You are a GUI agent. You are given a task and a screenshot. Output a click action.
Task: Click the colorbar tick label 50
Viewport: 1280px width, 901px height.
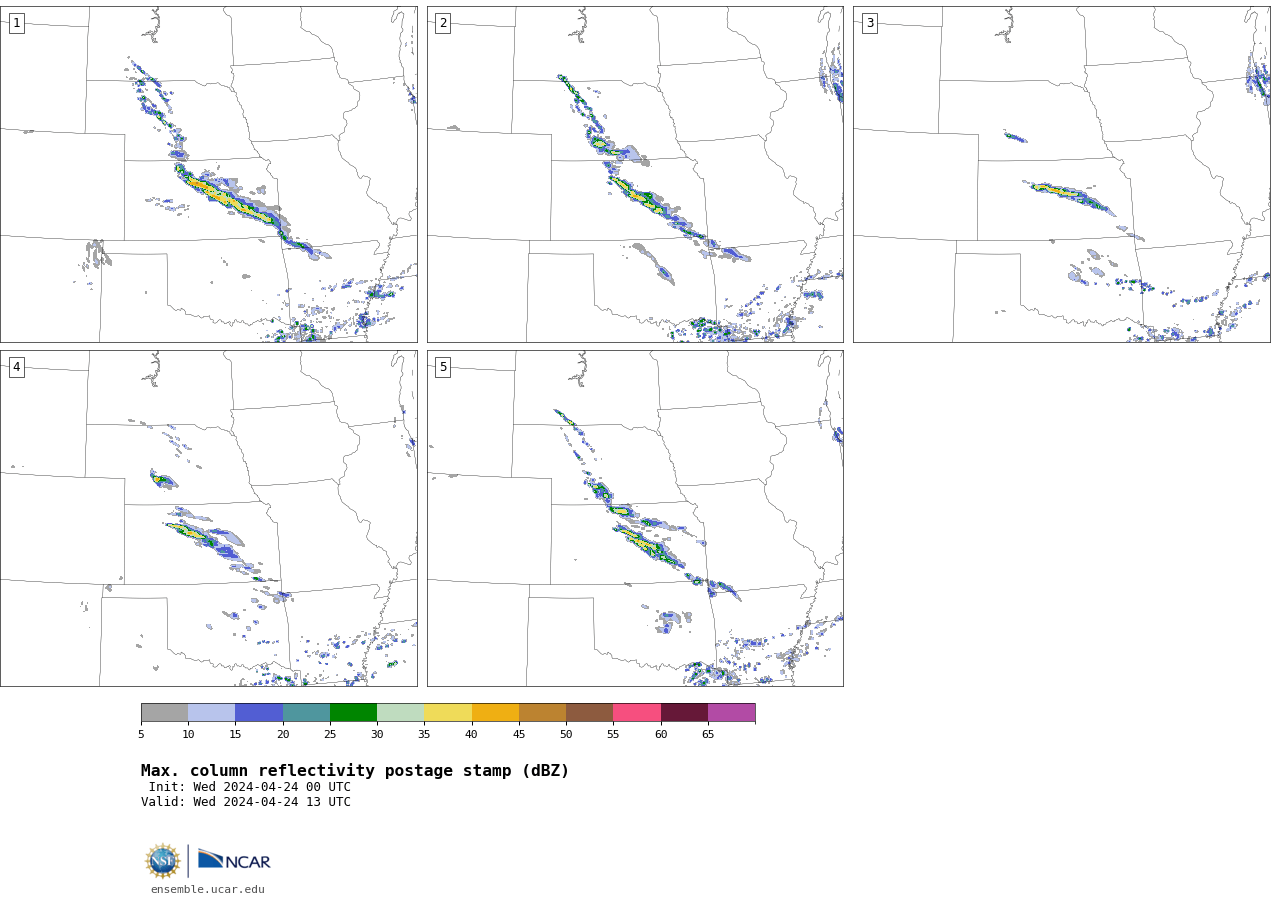(566, 734)
